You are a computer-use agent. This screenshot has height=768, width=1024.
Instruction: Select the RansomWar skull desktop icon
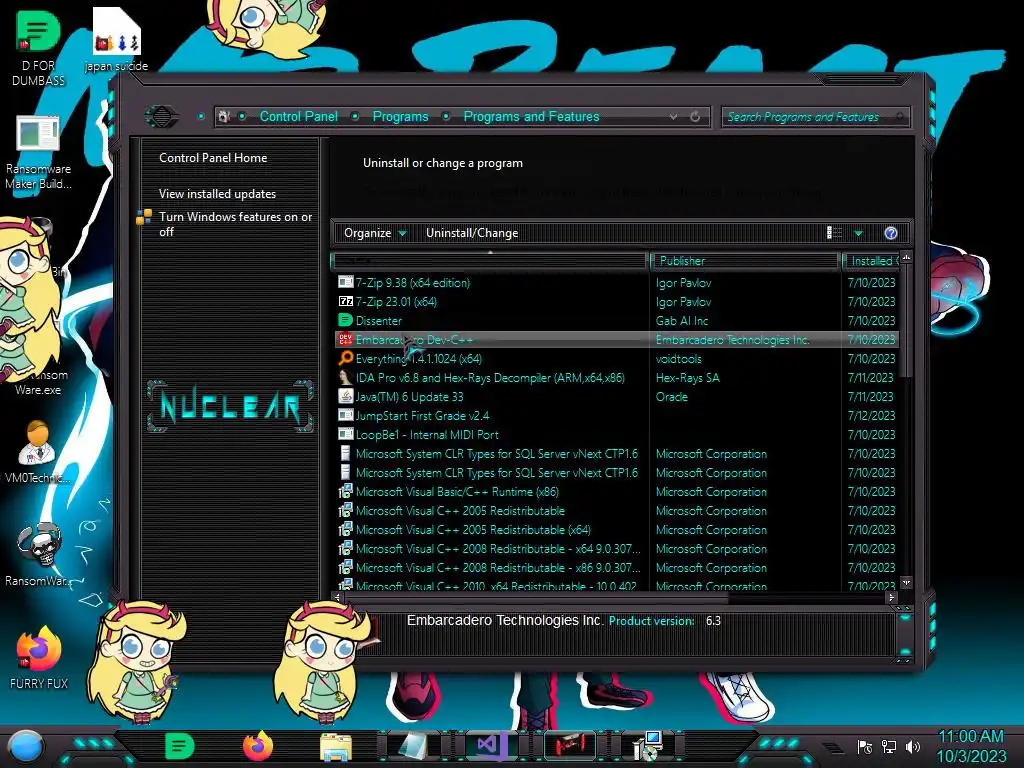click(39, 555)
